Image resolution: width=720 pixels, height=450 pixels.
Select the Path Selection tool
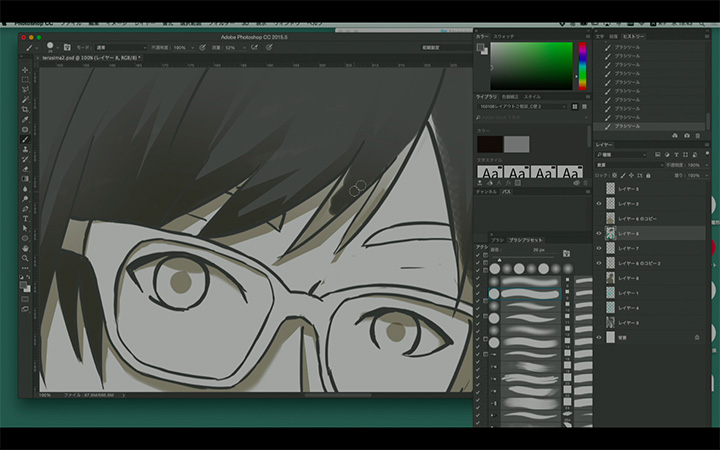click(x=25, y=228)
